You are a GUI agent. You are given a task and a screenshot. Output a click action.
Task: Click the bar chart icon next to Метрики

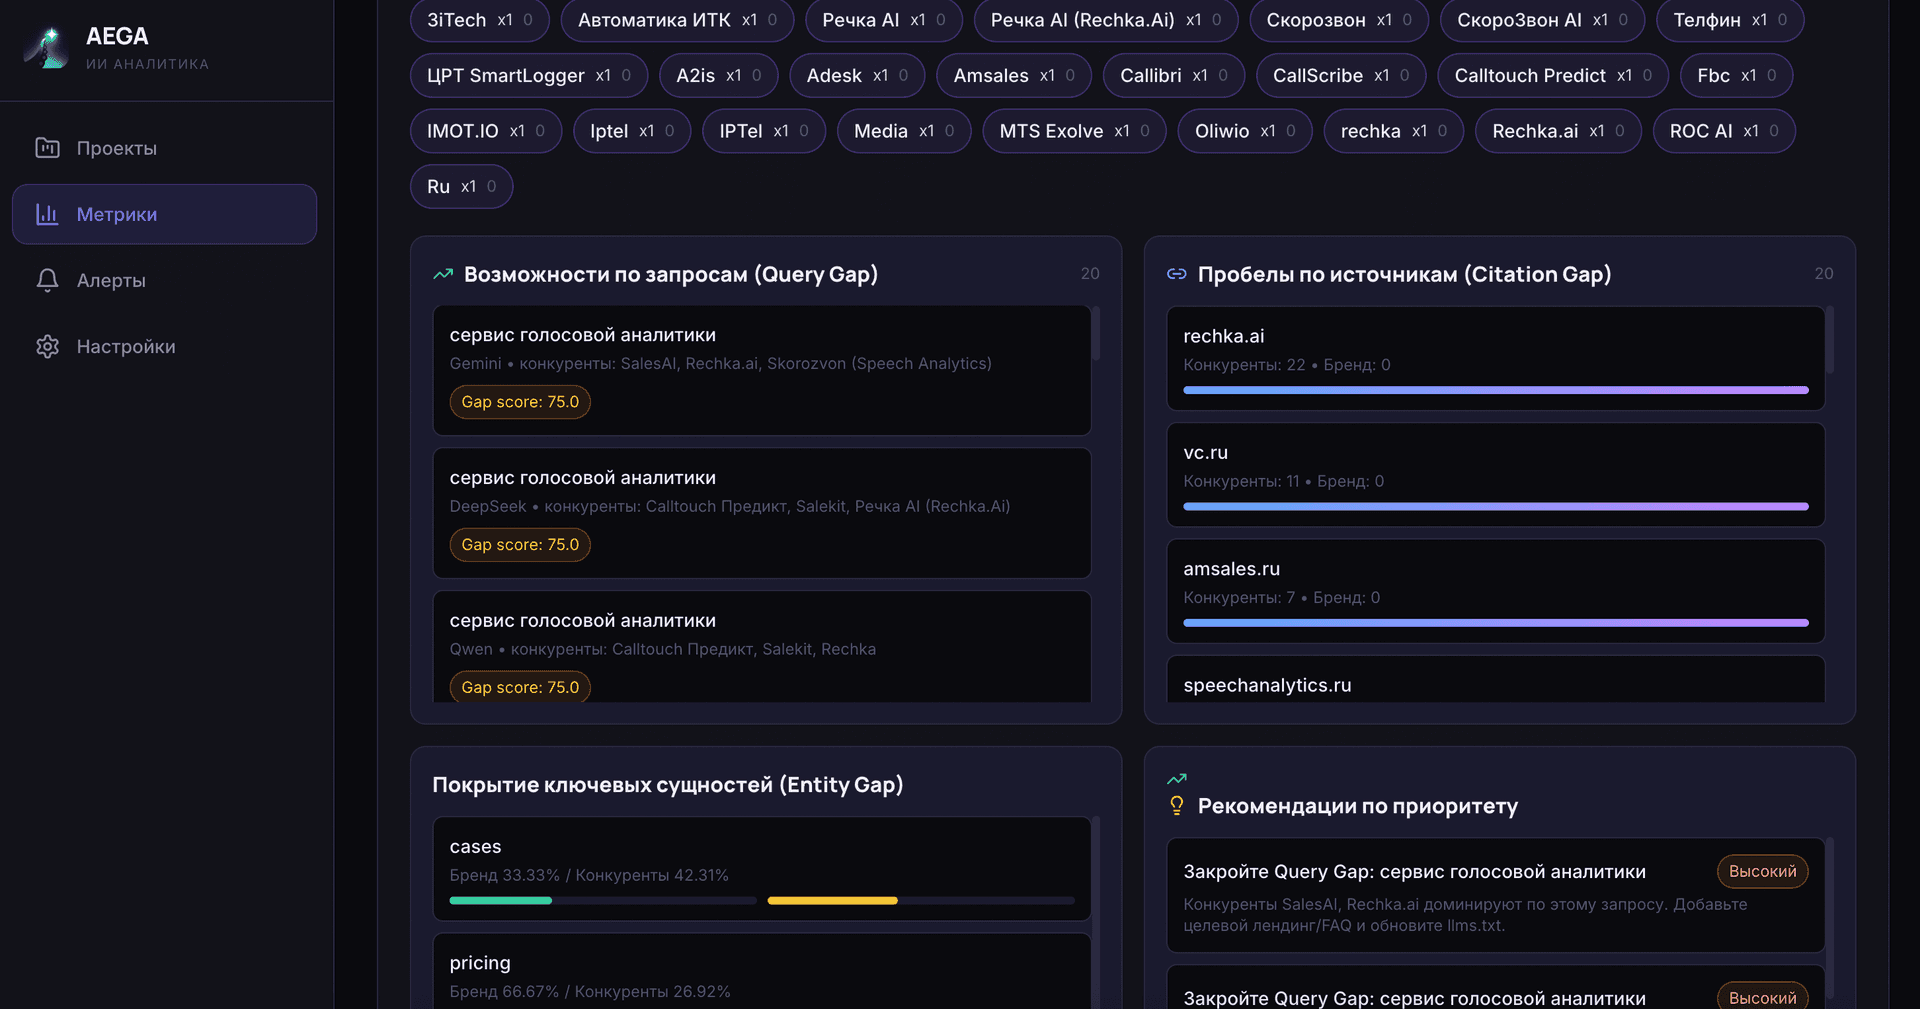click(47, 213)
